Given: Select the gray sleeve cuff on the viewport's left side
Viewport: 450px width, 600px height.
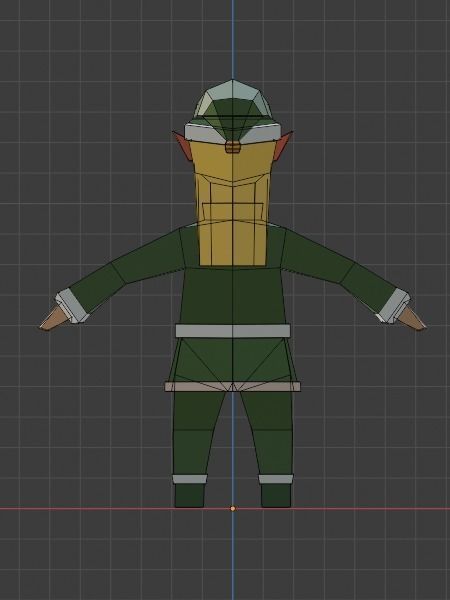Looking at the screenshot, I should 73,306.
